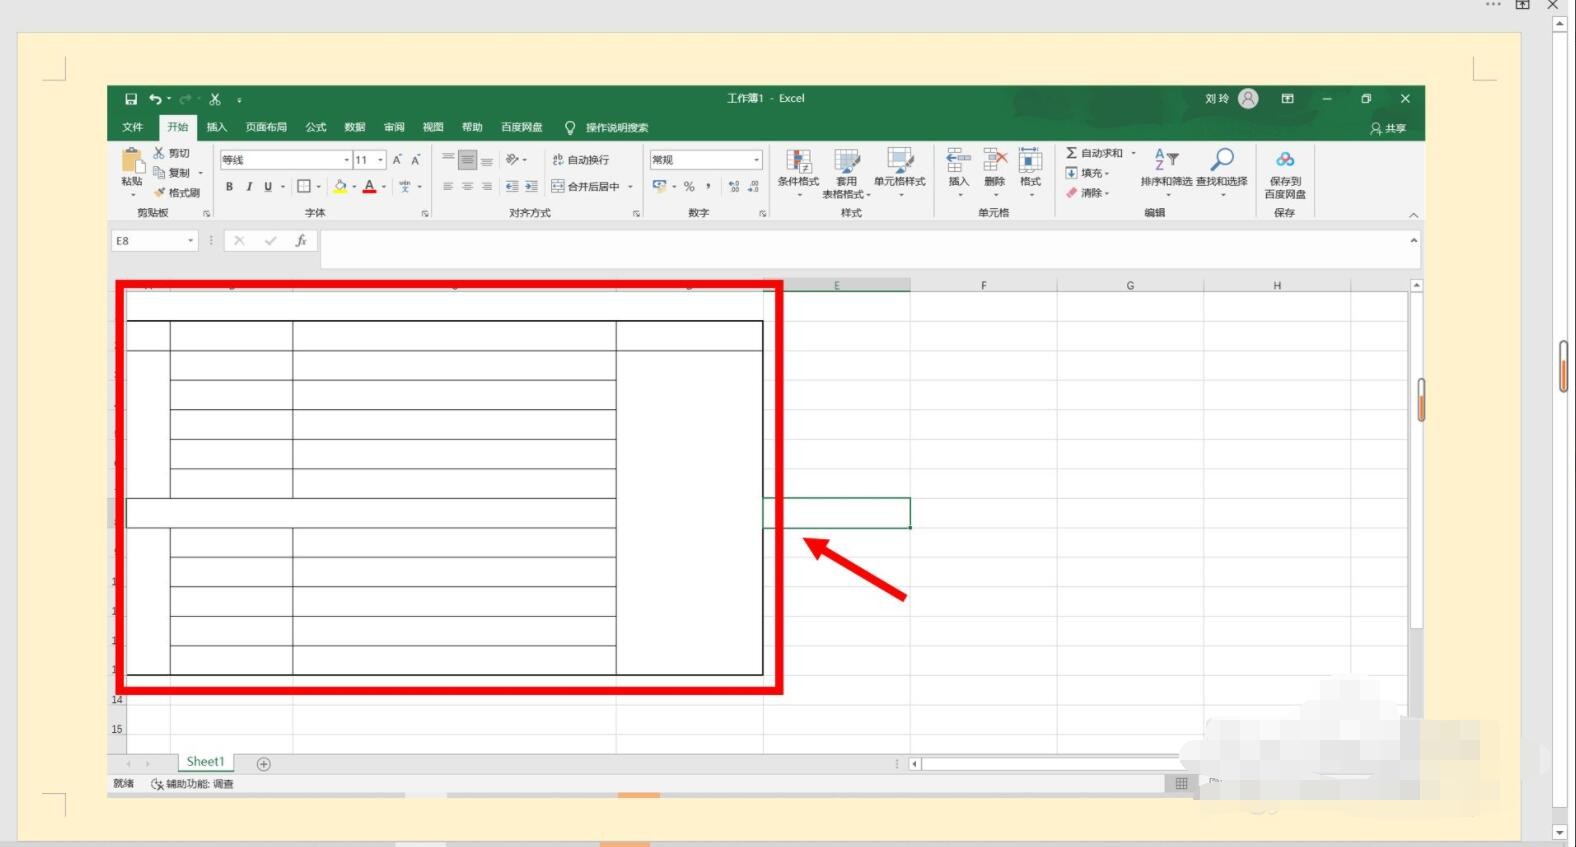
Task: Expand the Name Box dropdown next to E8
Action: coord(190,241)
